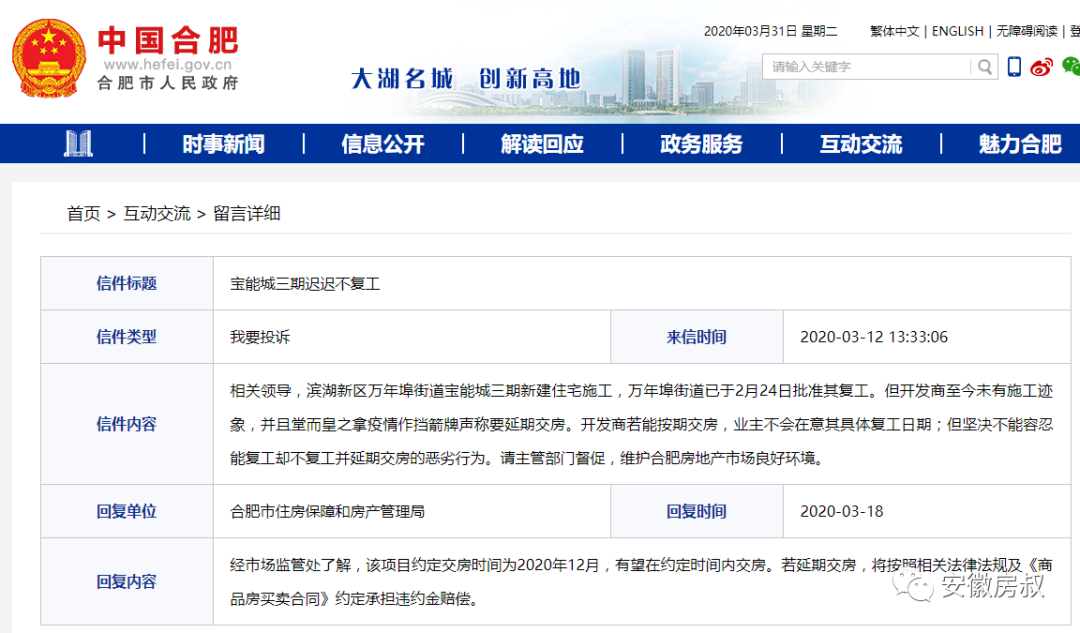Click the 安徽房叔 WeChat watermark icon

tap(913, 586)
